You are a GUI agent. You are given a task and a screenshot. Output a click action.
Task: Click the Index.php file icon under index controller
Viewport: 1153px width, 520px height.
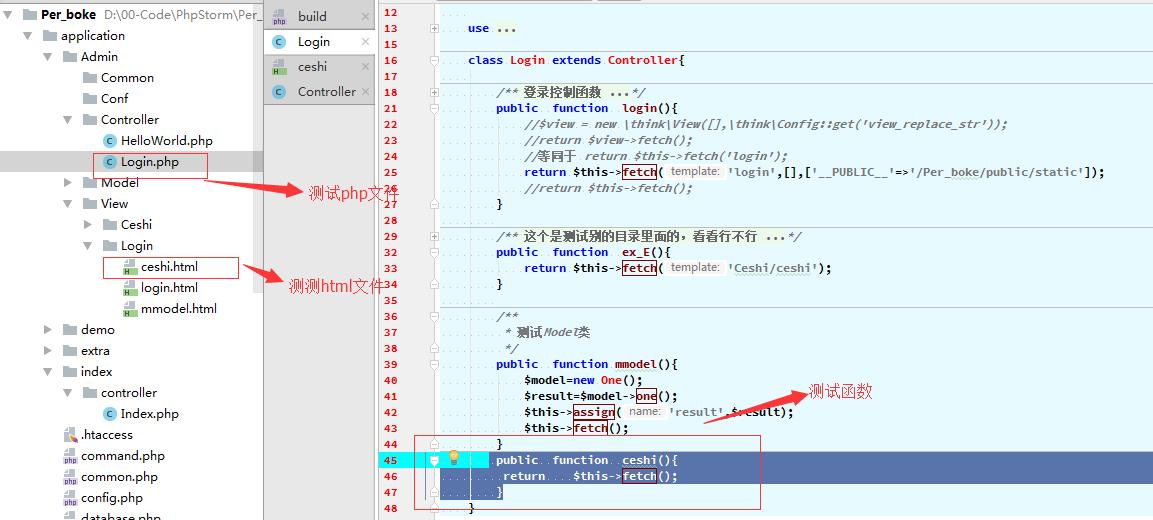coord(110,414)
